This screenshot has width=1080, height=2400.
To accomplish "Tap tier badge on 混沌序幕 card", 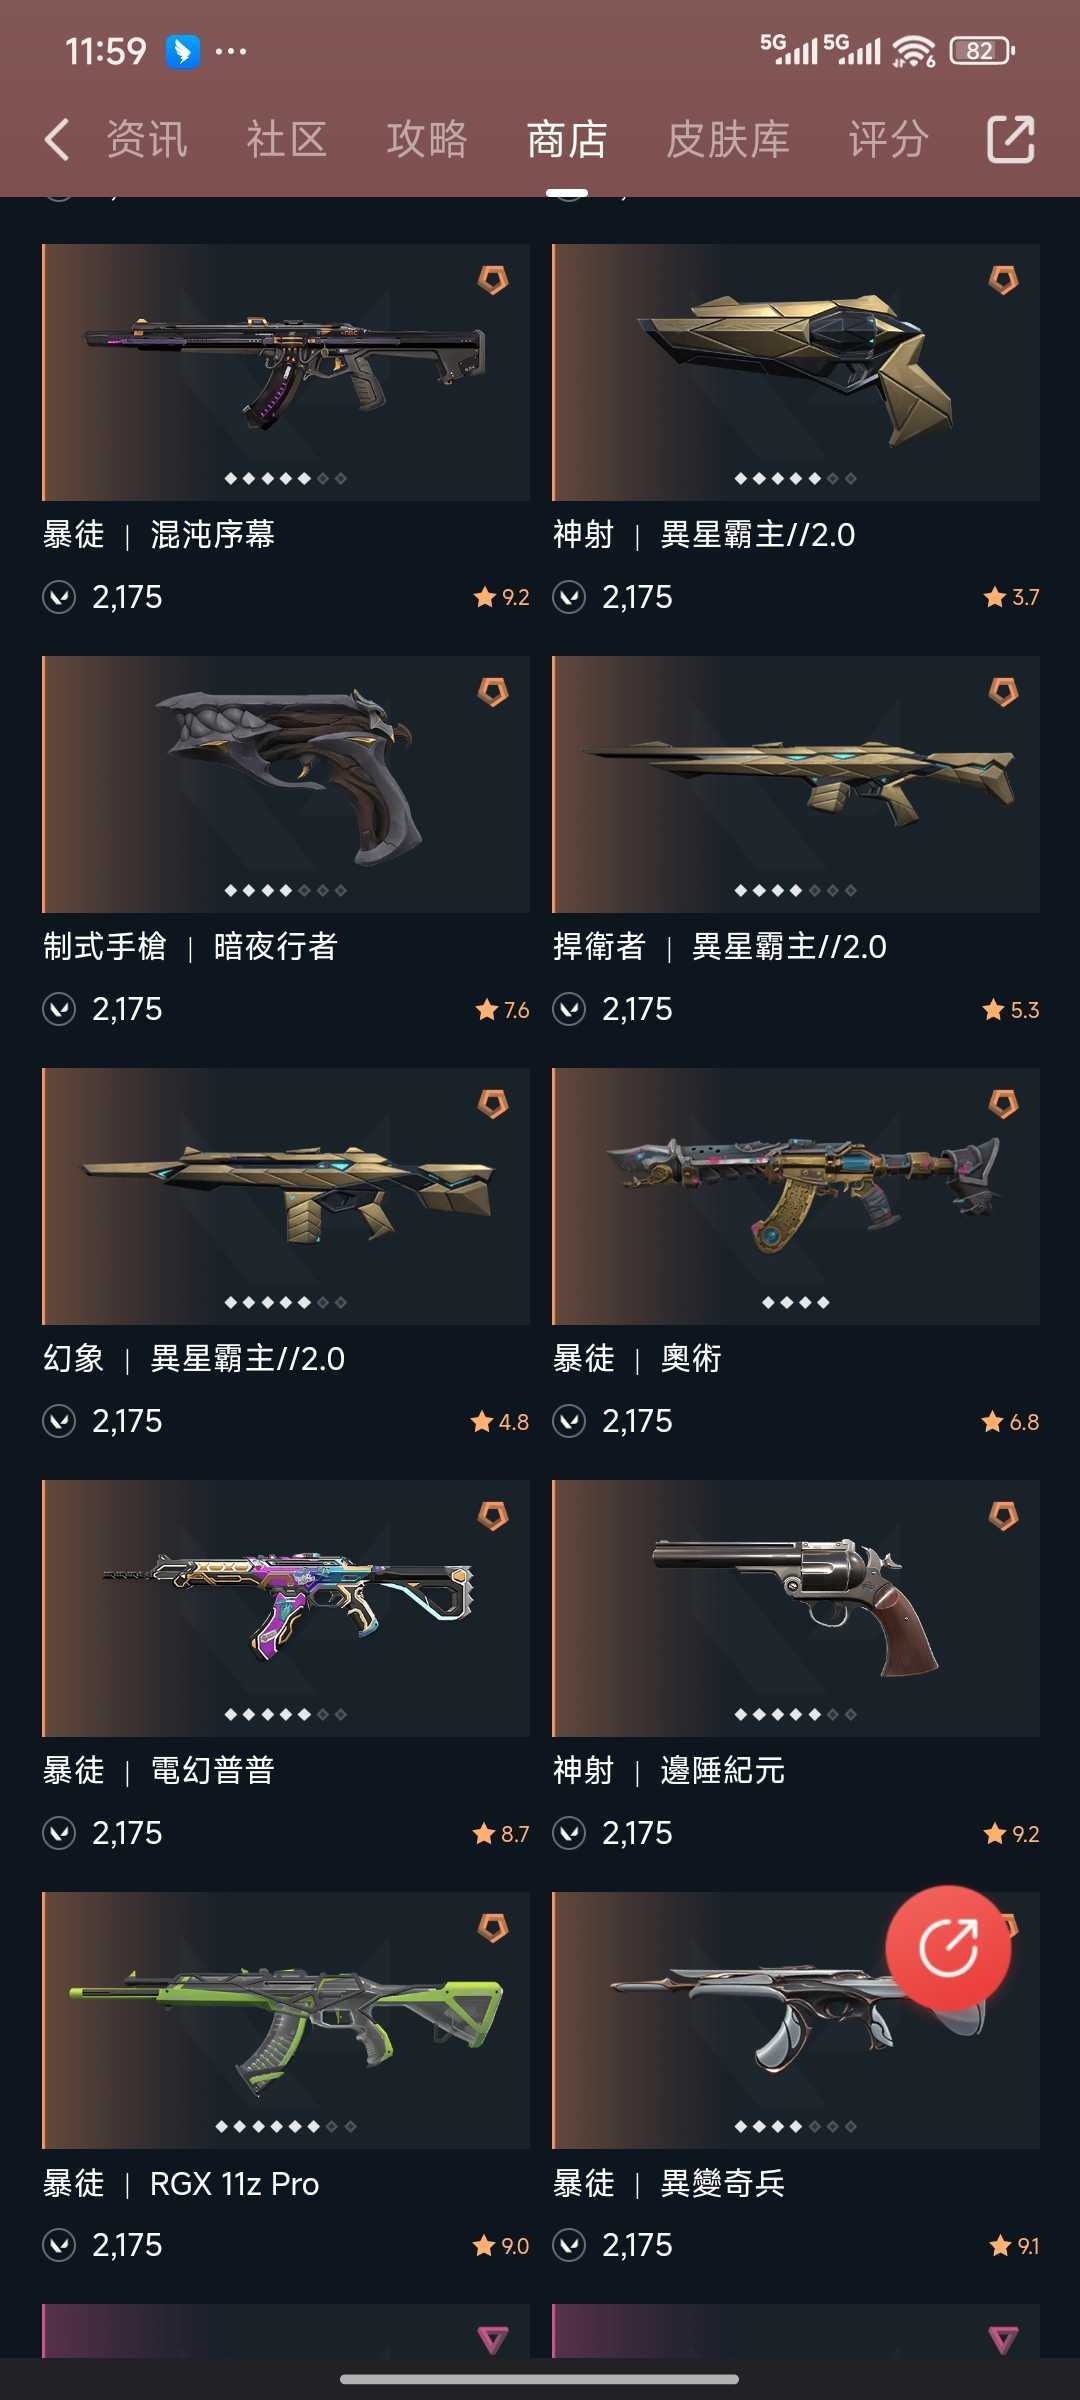I will (493, 279).
